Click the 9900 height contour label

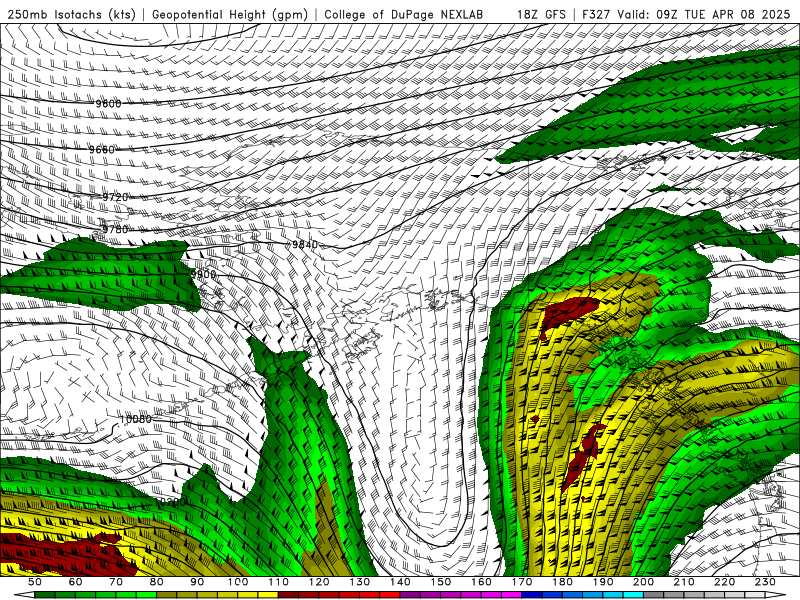204,274
